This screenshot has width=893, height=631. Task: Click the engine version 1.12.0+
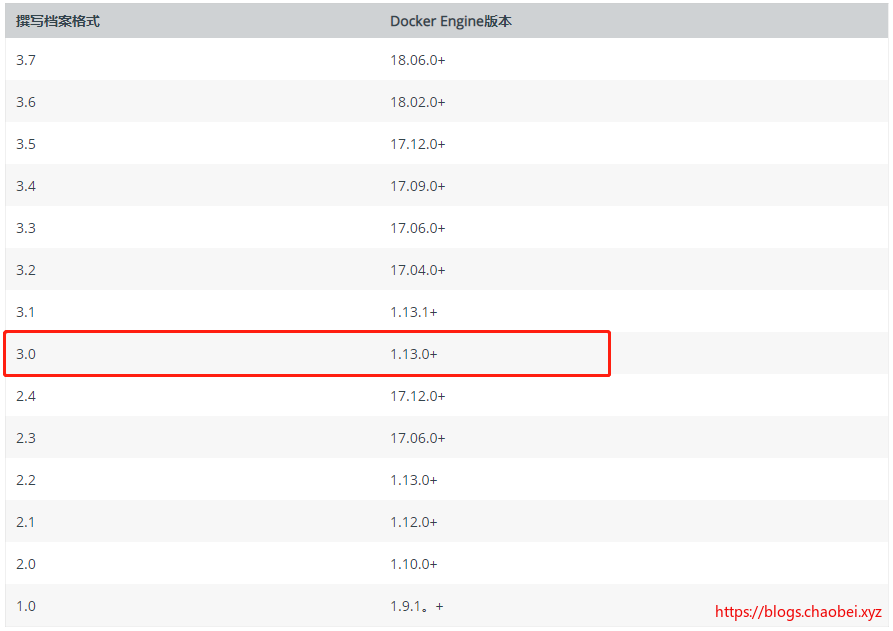(x=413, y=522)
